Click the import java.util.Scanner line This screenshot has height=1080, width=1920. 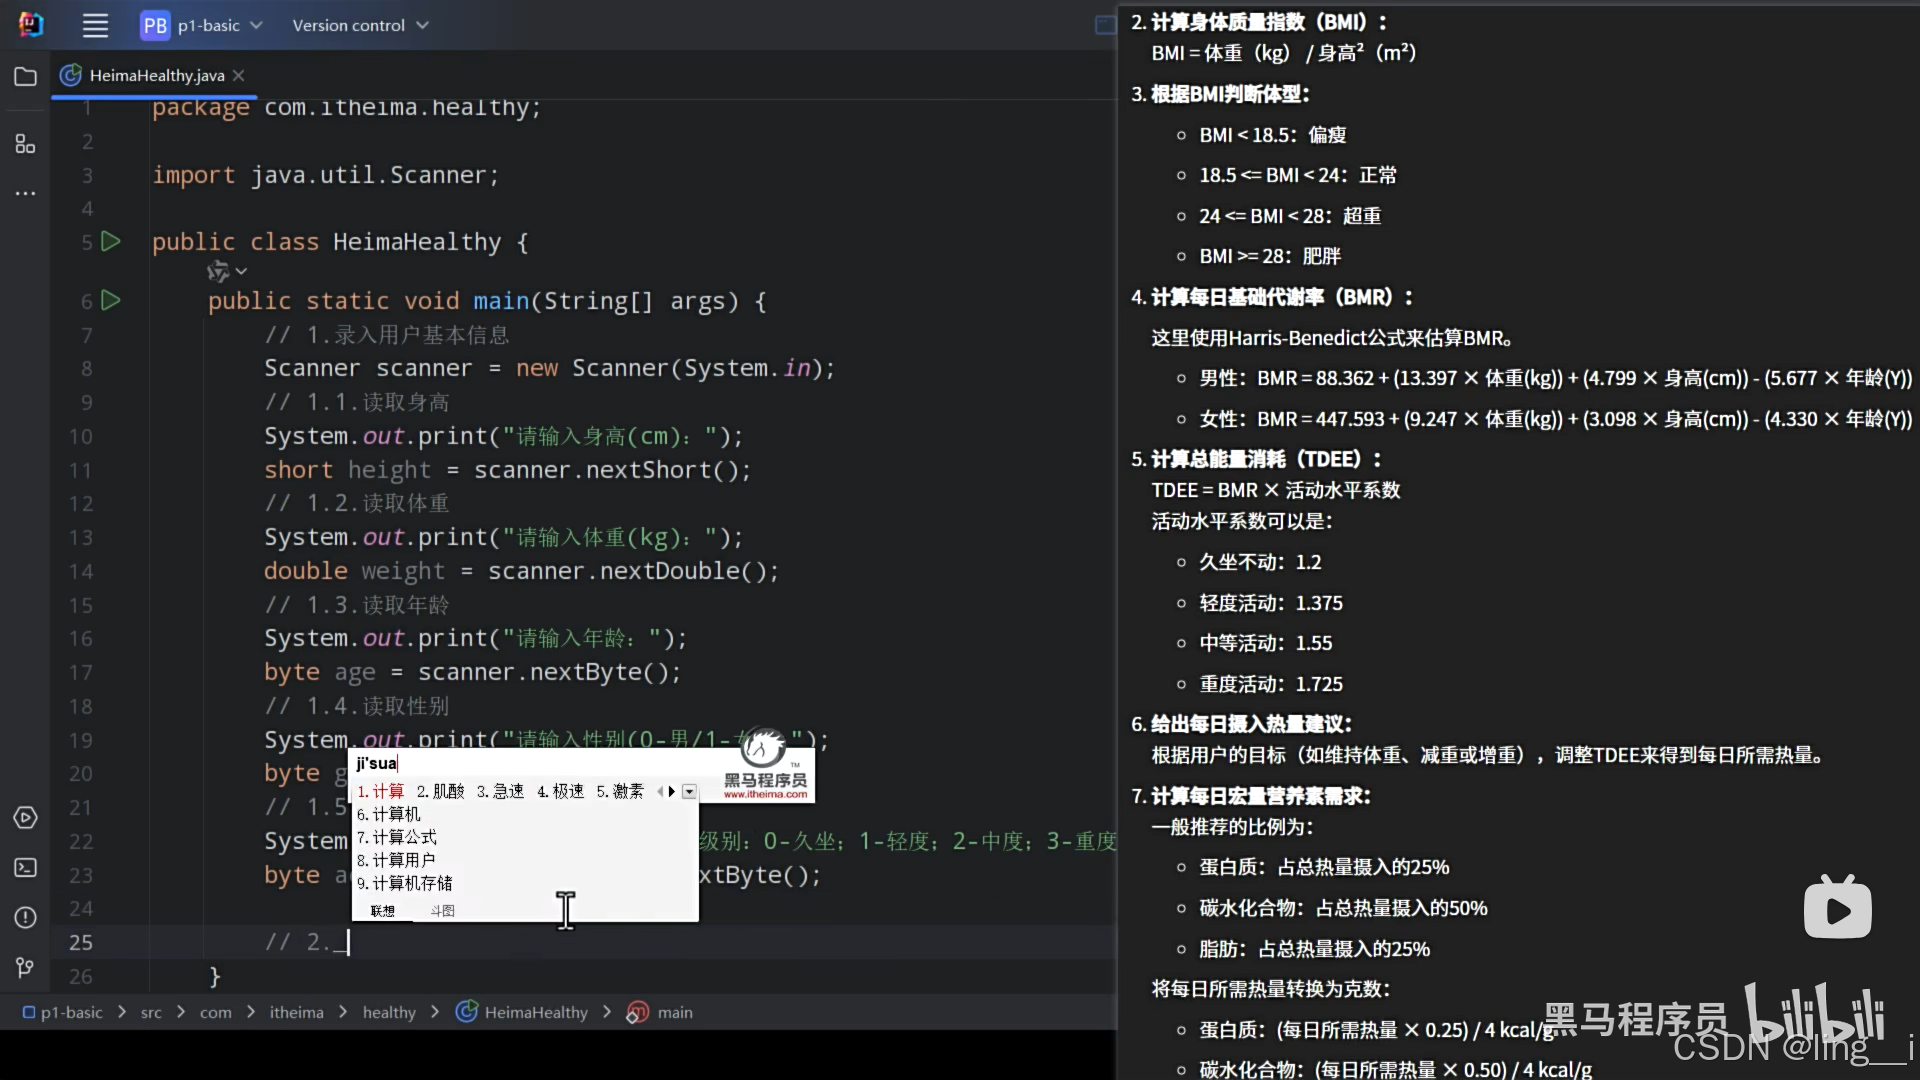point(325,175)
